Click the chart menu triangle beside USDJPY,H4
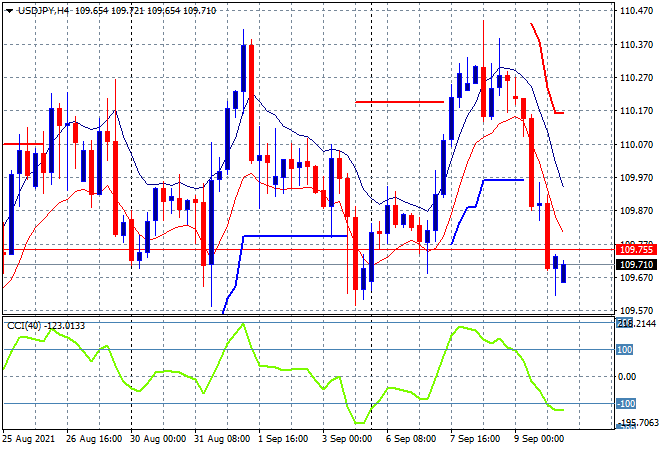This screenshot has height=450, width=660. coord(9,11)
